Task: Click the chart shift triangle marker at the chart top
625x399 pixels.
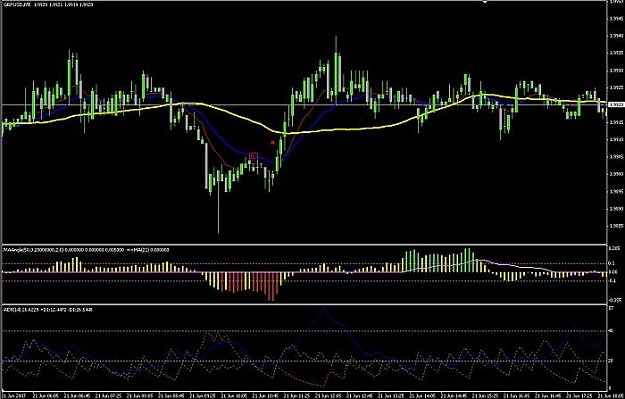Action: click(x=485, y=2)
